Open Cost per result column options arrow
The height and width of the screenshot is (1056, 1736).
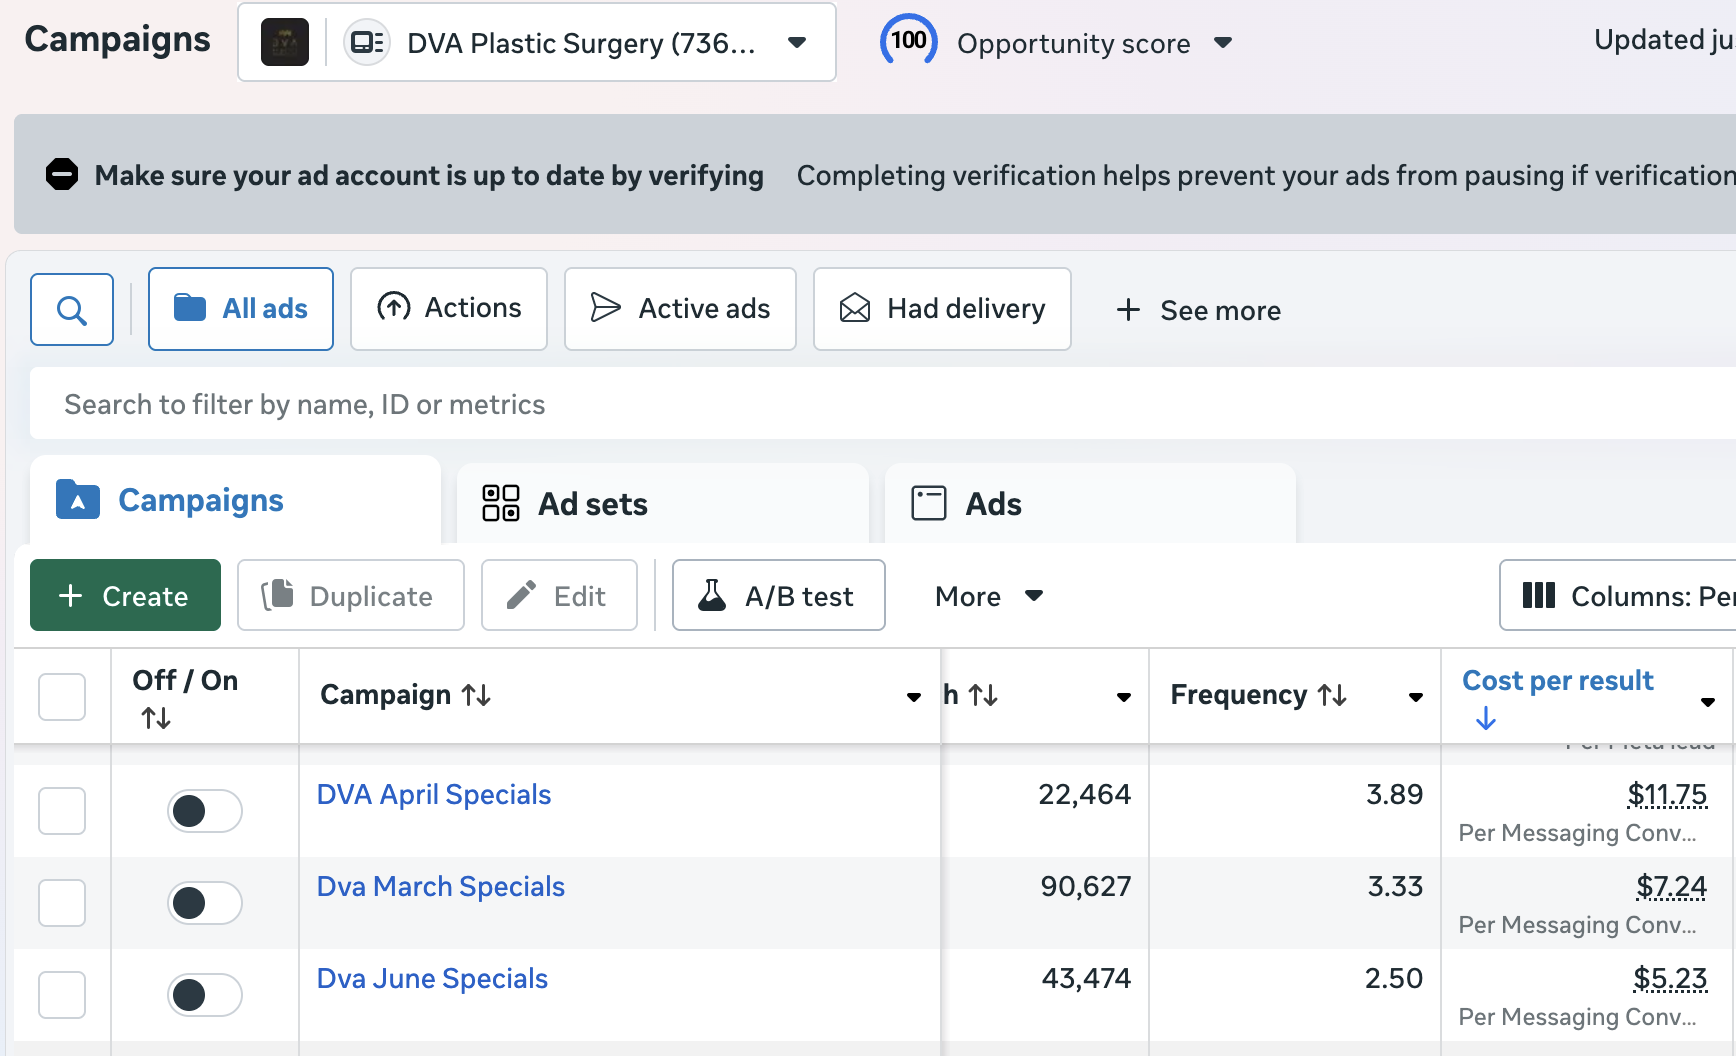pyautogui.click(x=1708, y=702)
